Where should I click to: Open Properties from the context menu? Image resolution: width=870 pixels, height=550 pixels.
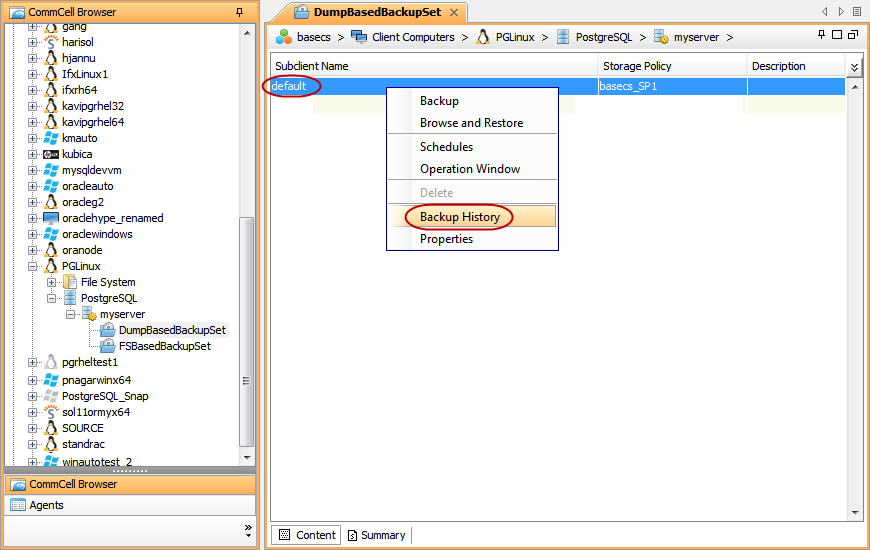coord(446,239)
